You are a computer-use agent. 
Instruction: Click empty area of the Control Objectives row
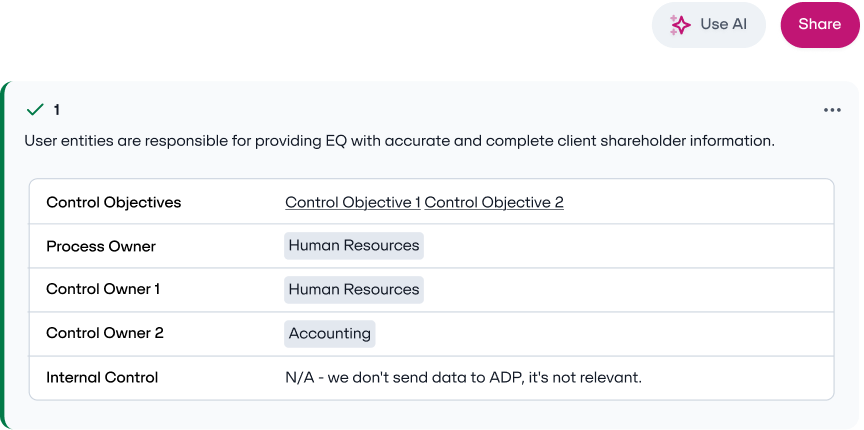694,202
